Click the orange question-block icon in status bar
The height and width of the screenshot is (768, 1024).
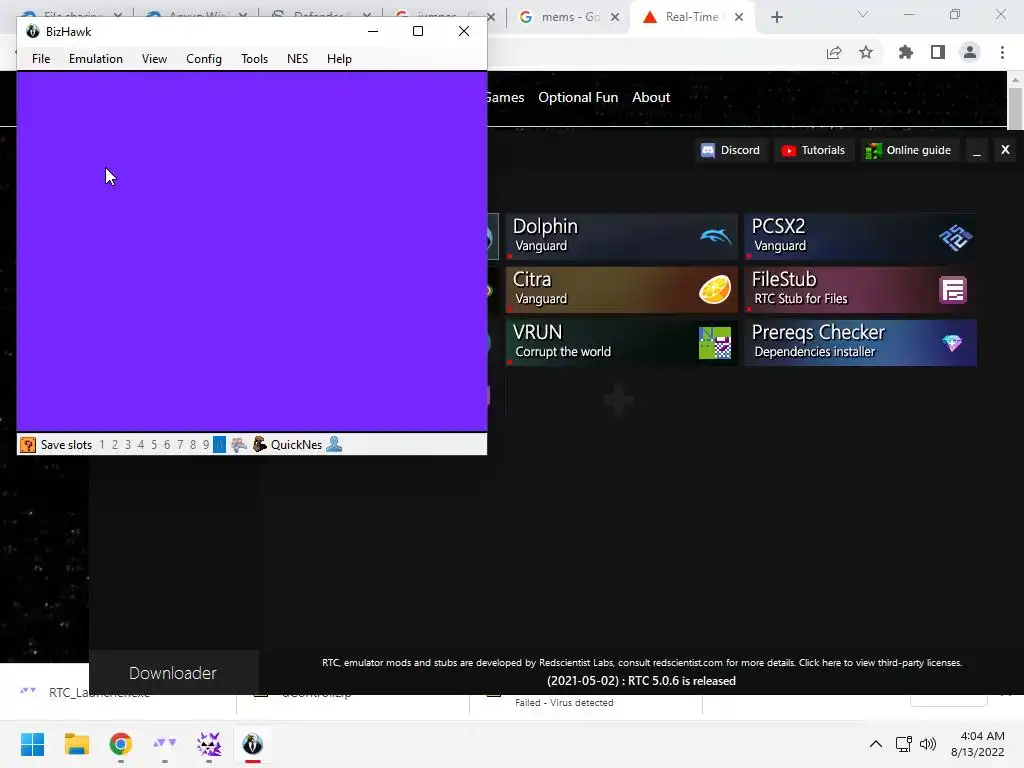[27, 445]
